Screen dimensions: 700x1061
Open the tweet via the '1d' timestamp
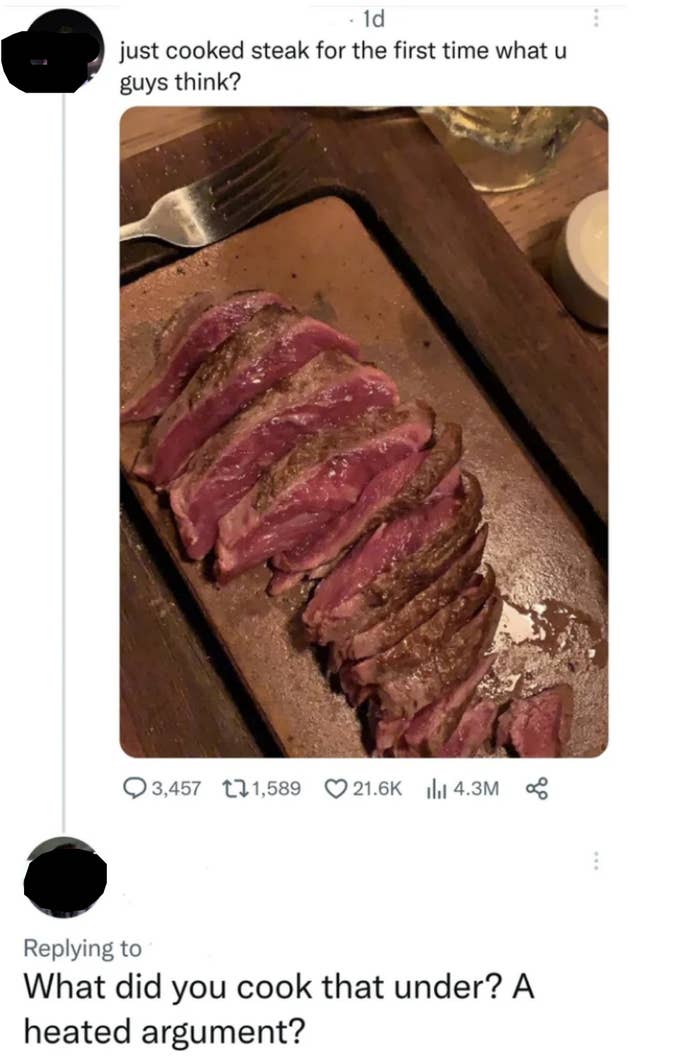point(375,19)
